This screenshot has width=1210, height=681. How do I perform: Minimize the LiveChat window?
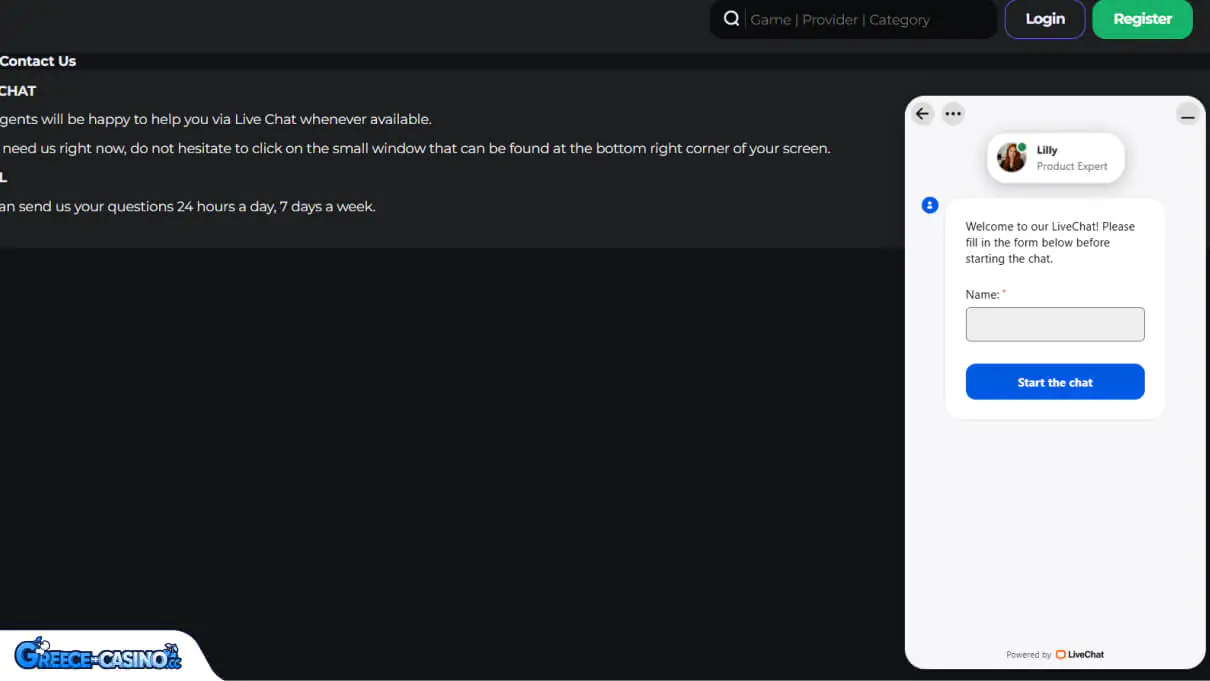[x=1188, y=115]
